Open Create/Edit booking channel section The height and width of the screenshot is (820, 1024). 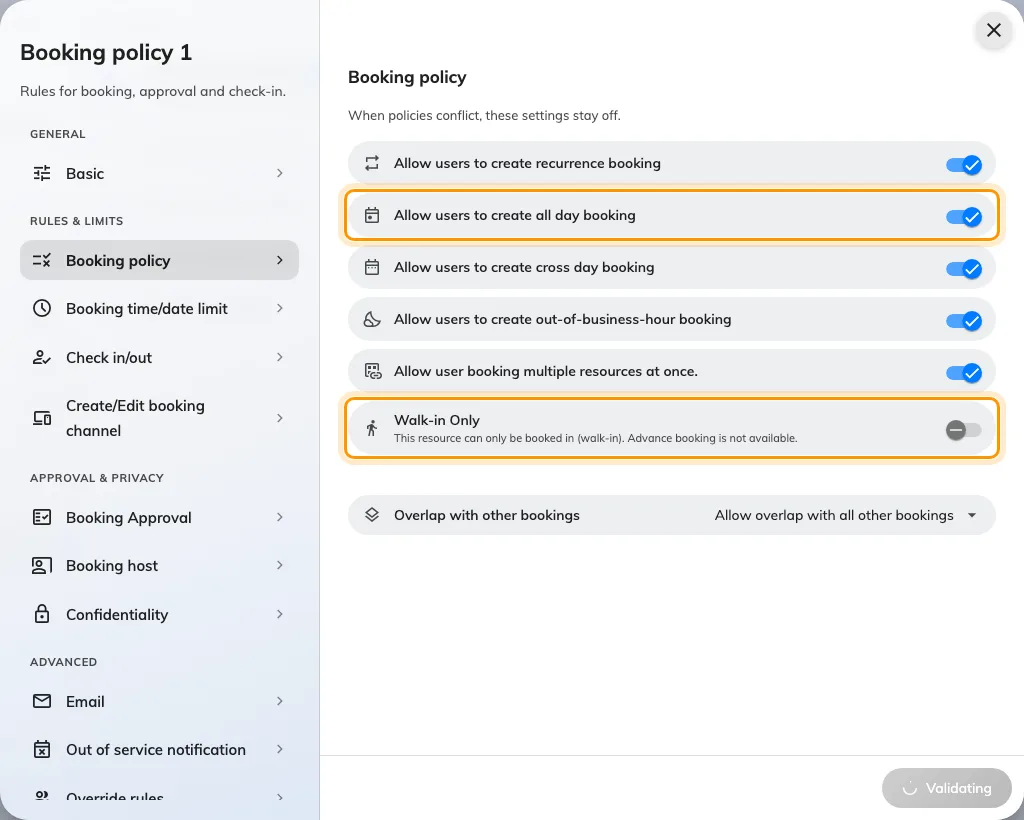[159, 418]
